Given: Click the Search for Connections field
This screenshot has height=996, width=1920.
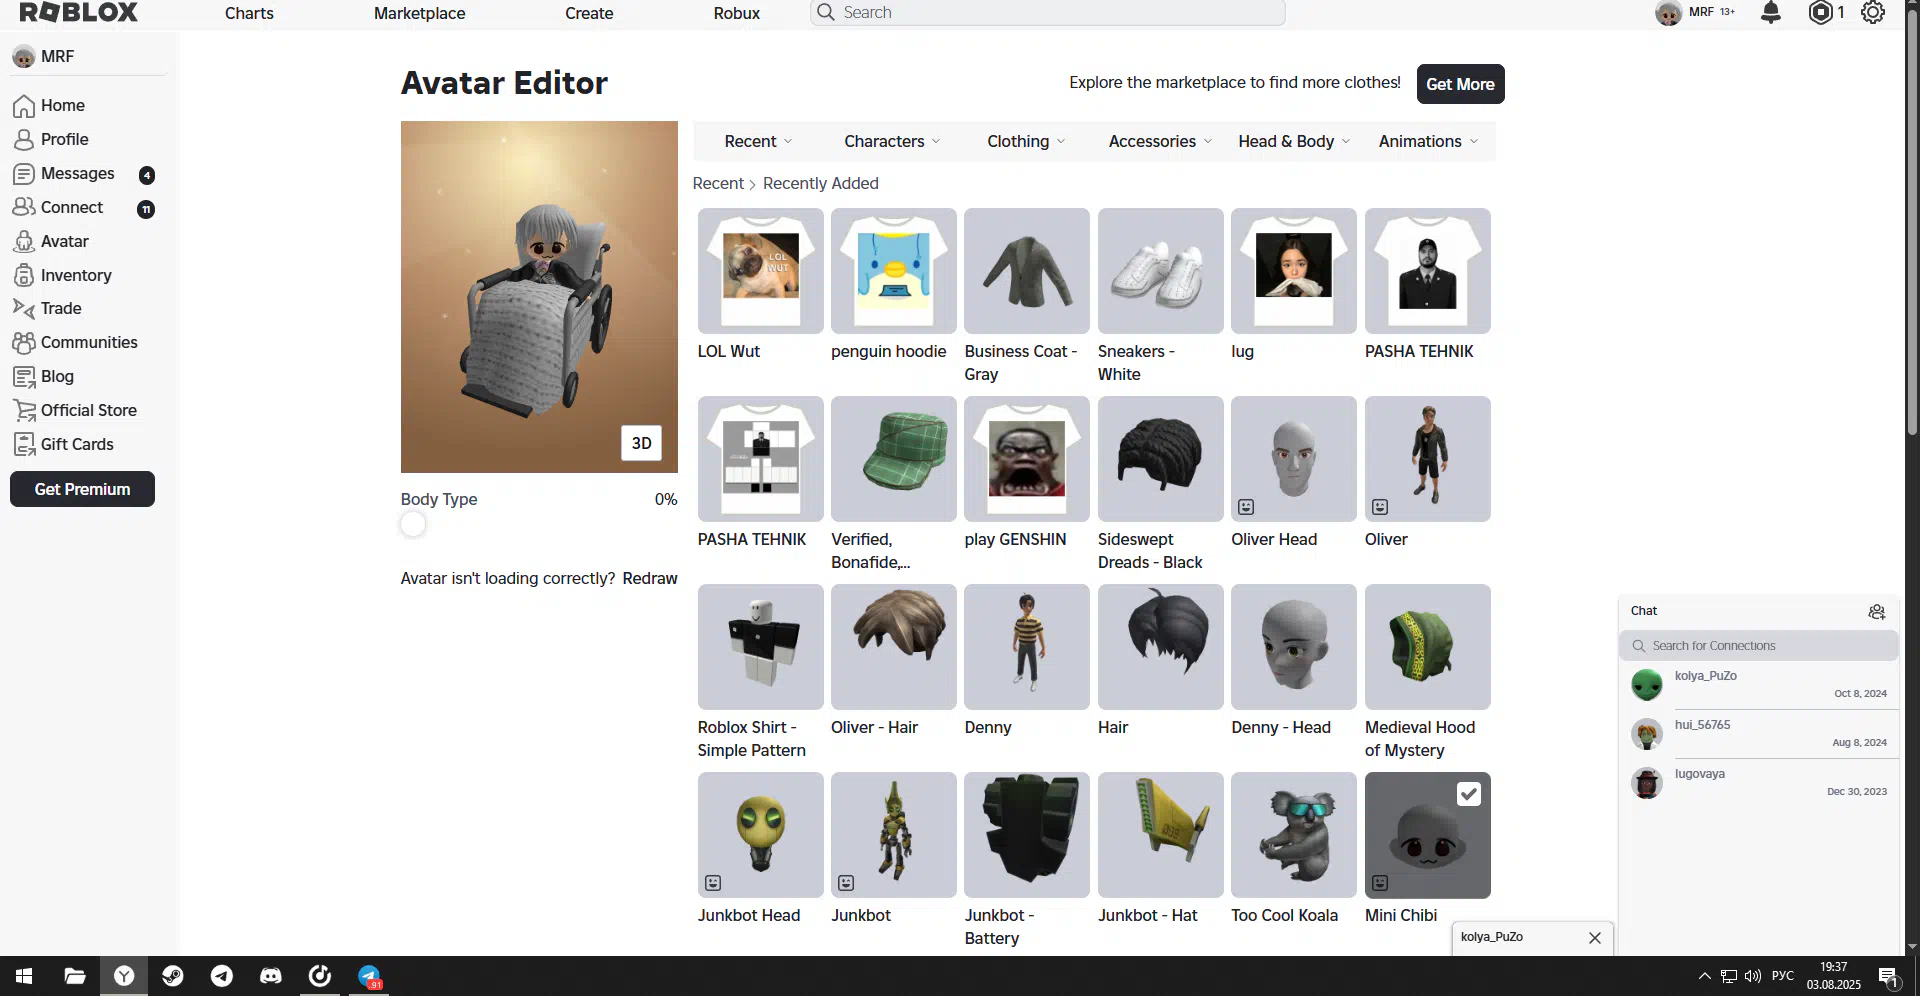Looking at the screenshot, I should pos(1758,646).
